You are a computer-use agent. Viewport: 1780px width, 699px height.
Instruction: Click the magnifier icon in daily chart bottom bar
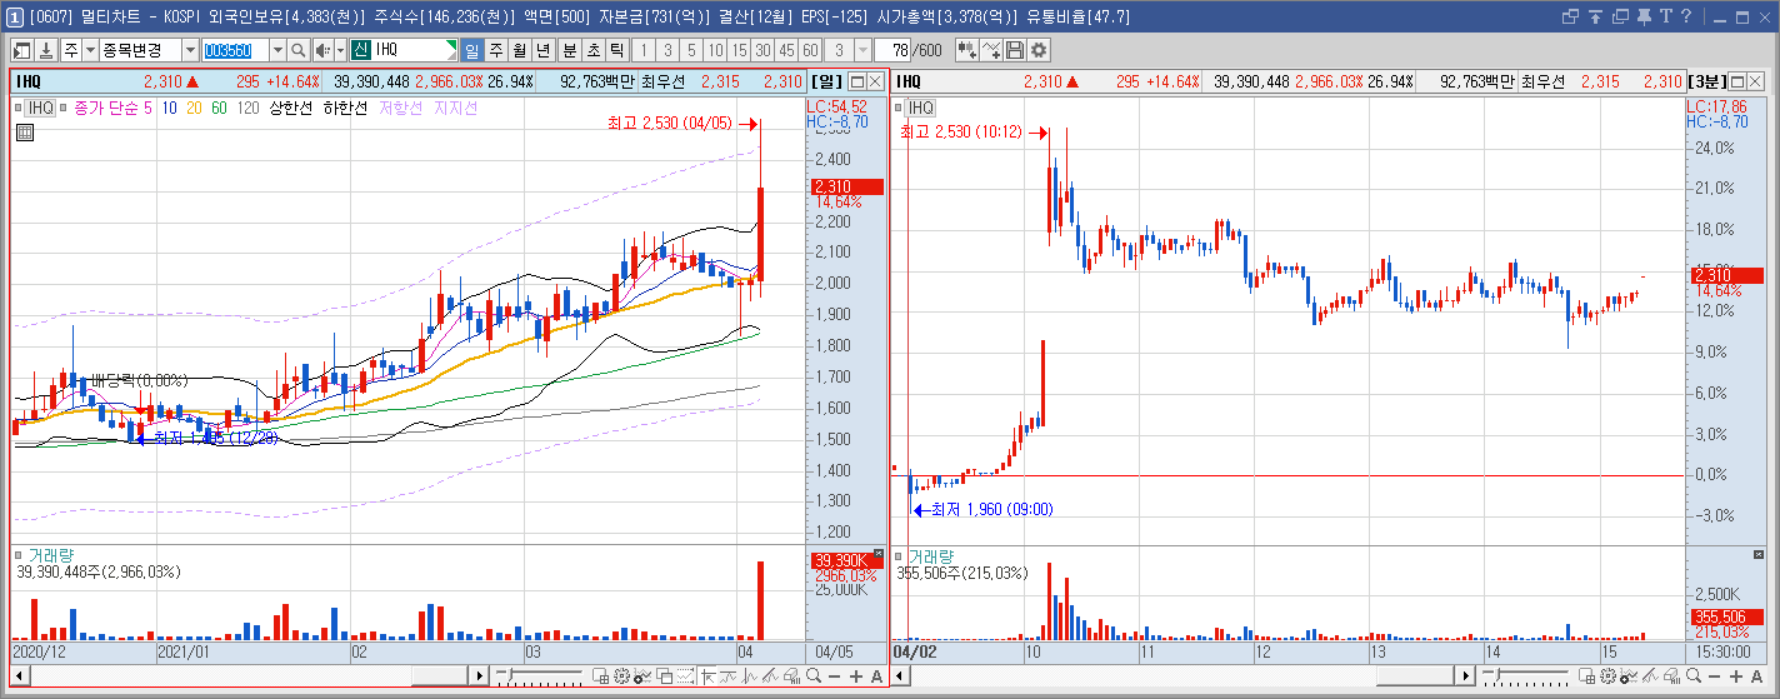click(x=814, y=677)
